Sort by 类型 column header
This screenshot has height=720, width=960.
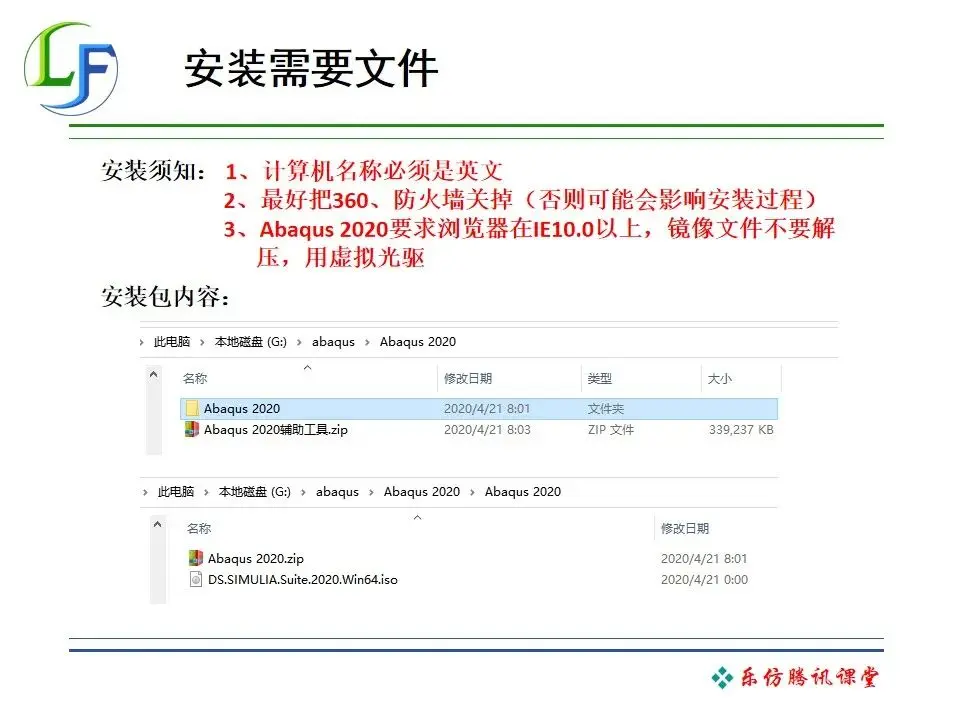tap(599, 378)
